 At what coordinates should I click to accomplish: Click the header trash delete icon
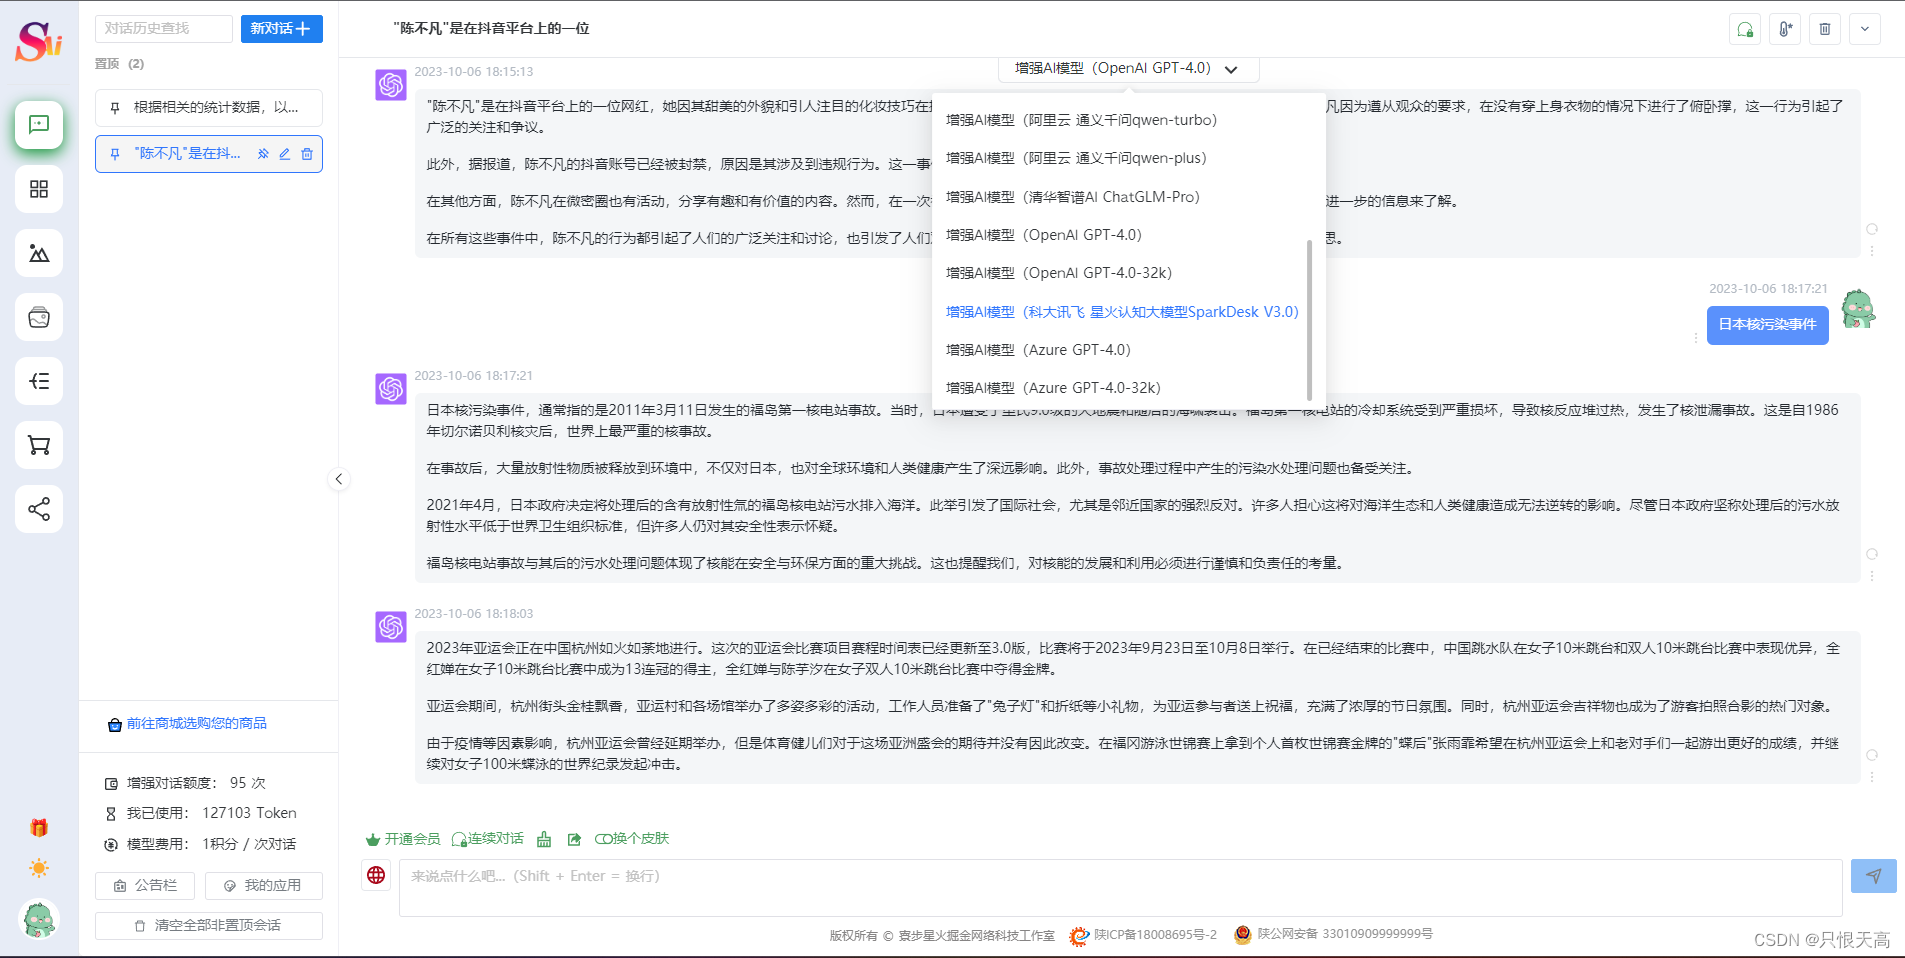point(1825,29)
